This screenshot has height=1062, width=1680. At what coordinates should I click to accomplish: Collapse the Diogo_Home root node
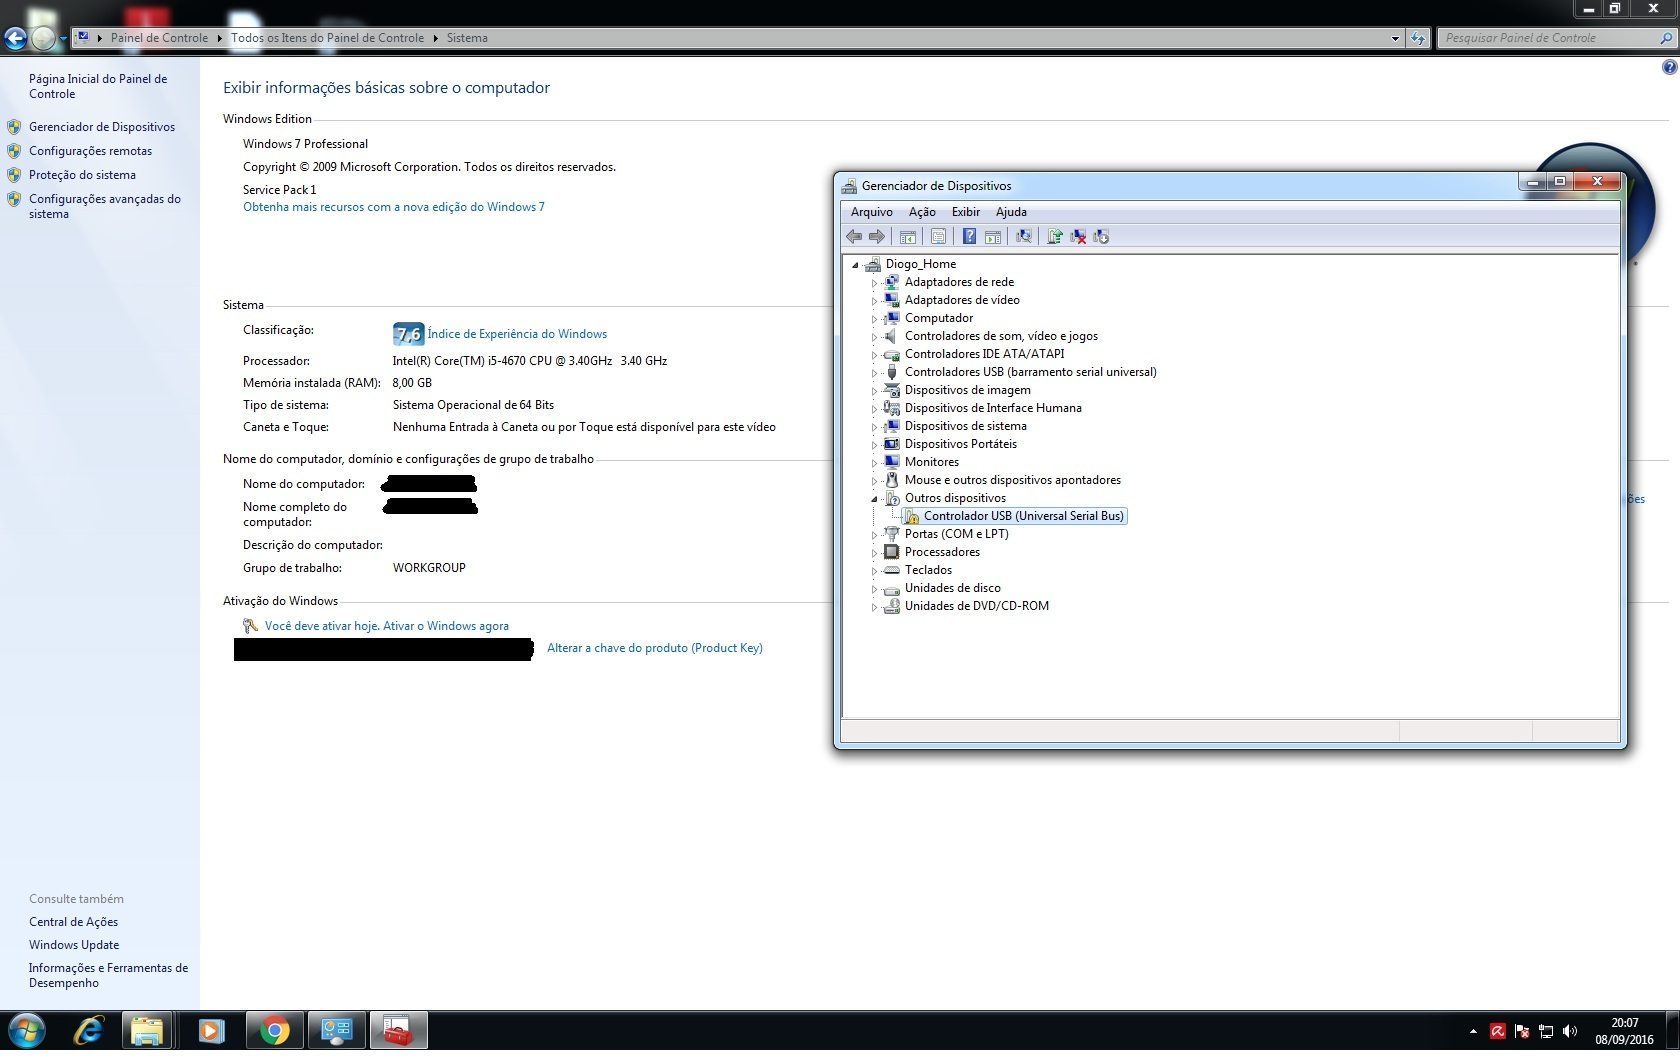pyautogui.click(x=855, y=265)
